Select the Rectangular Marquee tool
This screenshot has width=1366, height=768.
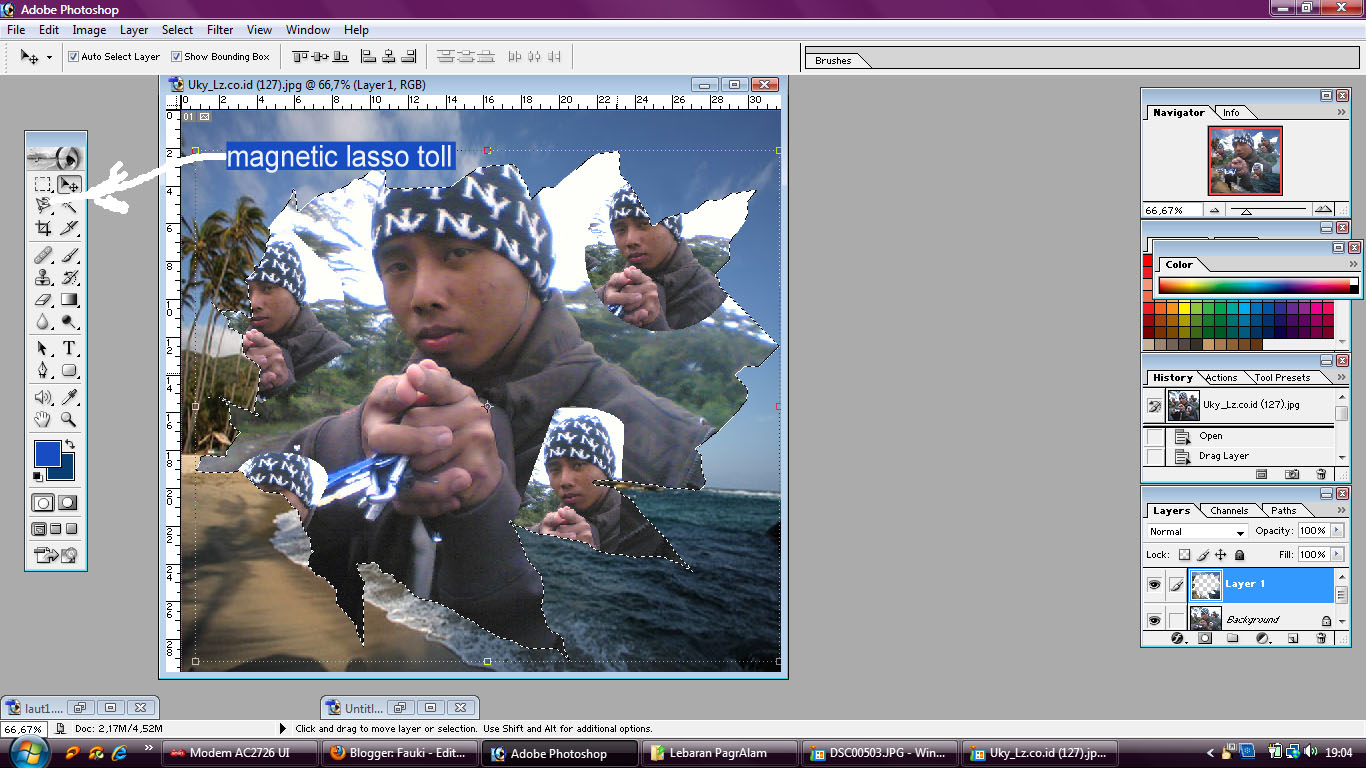click(43, 184)
